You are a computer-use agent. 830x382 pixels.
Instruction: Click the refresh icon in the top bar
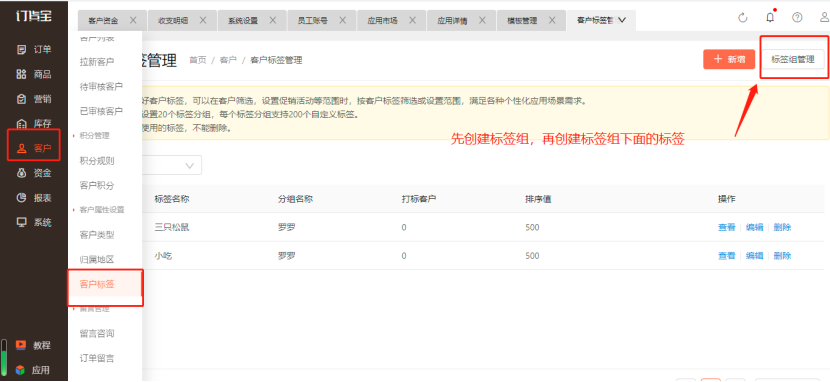click(743, 17)
